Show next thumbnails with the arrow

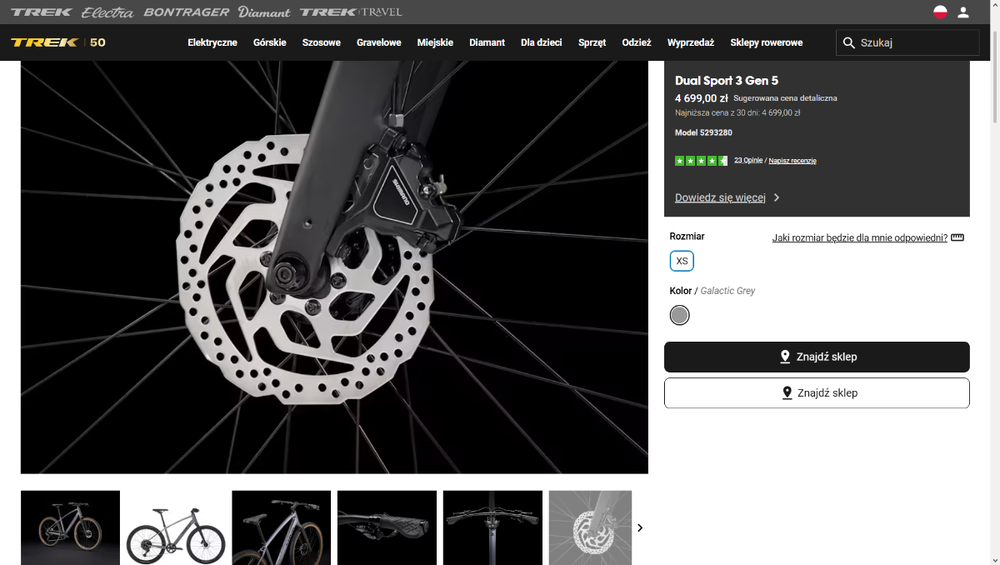pos(640,528)
